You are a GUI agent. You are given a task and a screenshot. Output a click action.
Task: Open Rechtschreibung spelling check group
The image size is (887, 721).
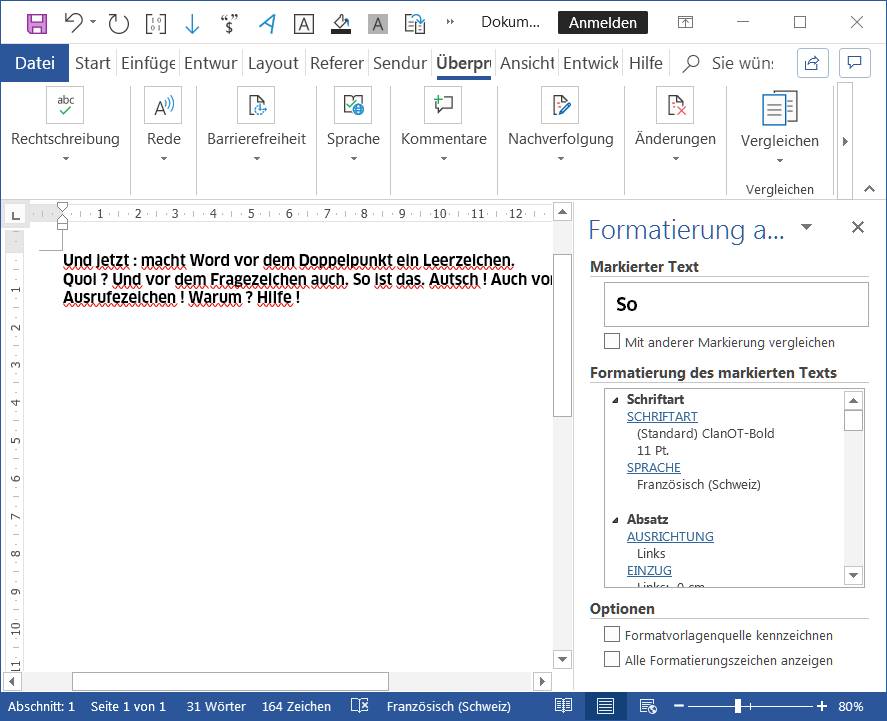click(x=65, y=124)
